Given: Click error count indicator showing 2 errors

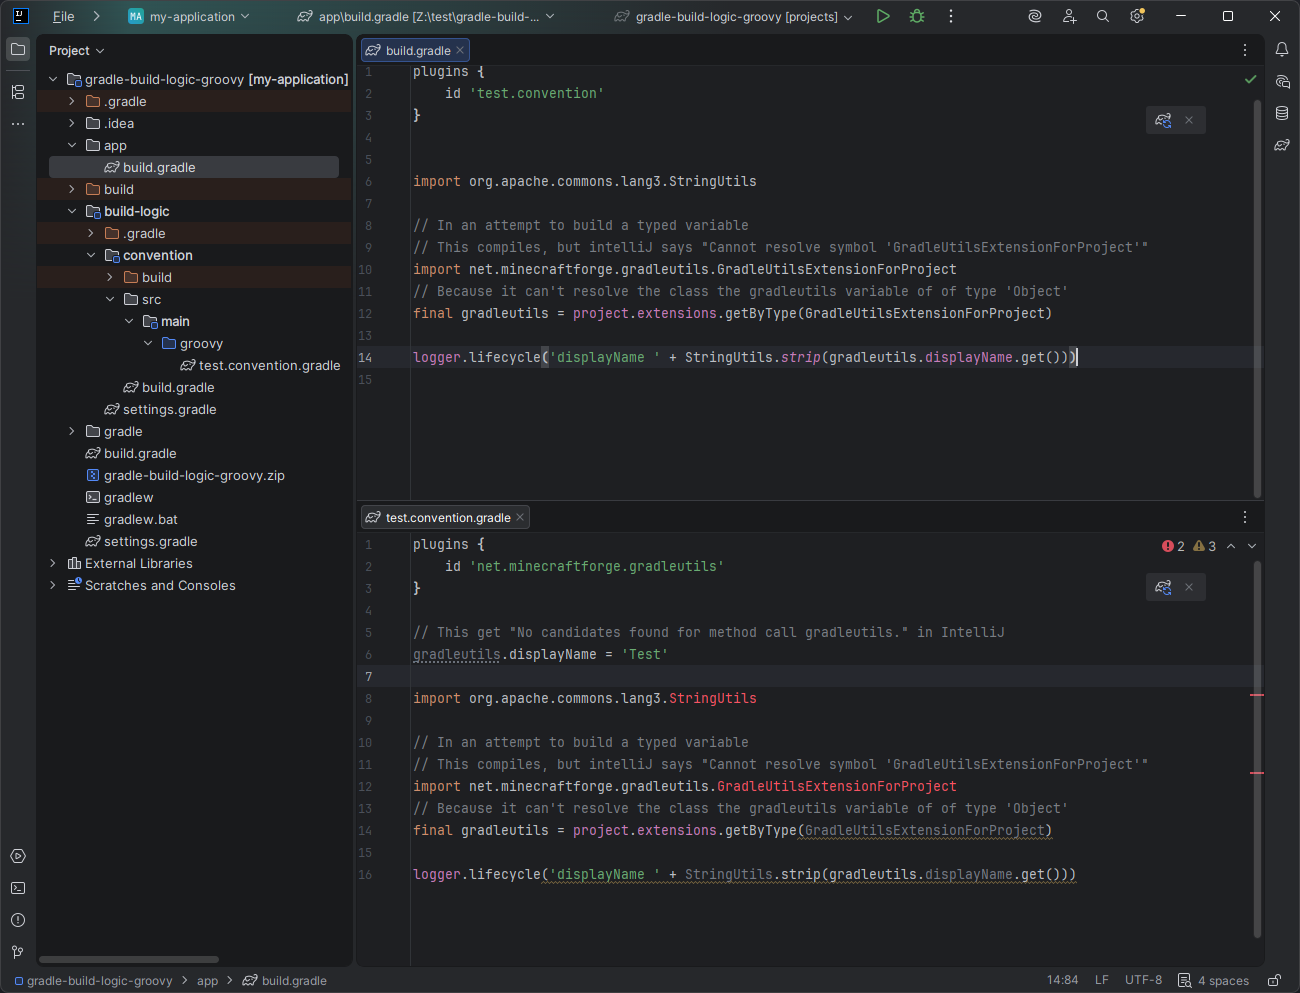Looking at the screenshot, I should (1173, 546).
